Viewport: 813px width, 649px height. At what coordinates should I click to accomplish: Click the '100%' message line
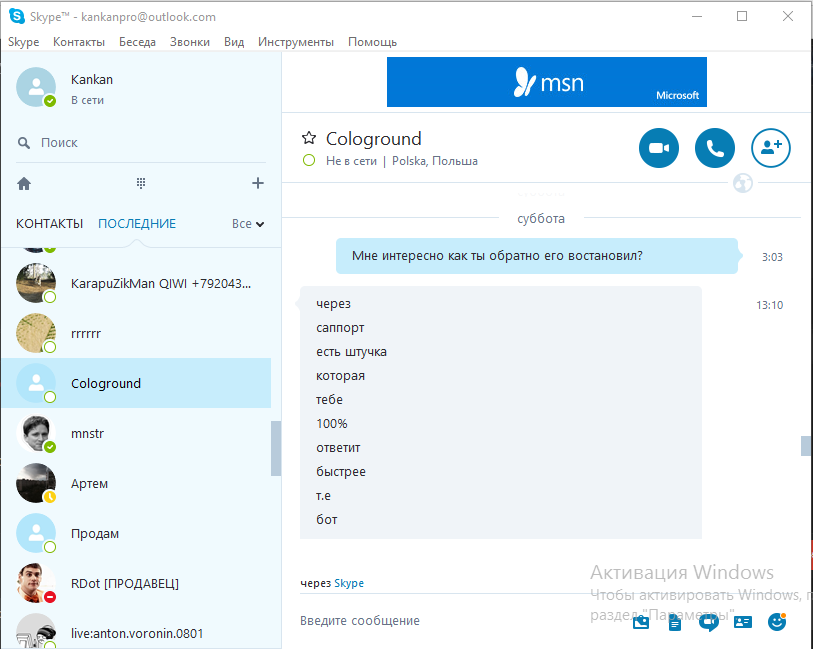pos(331,424)
